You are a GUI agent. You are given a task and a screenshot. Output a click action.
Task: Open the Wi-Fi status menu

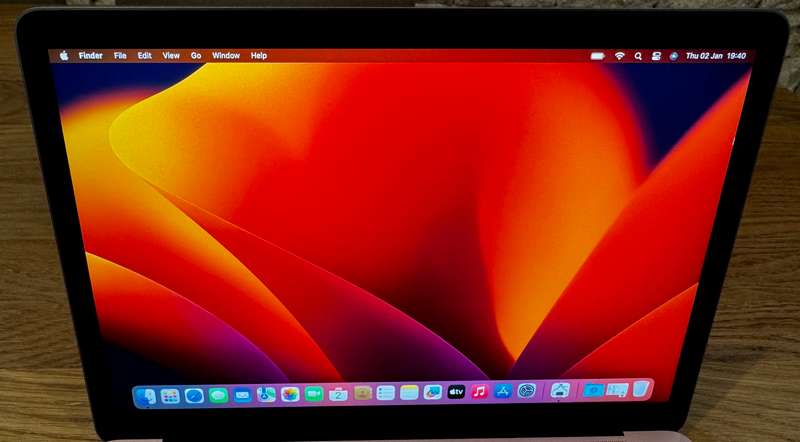click(619, 56)
